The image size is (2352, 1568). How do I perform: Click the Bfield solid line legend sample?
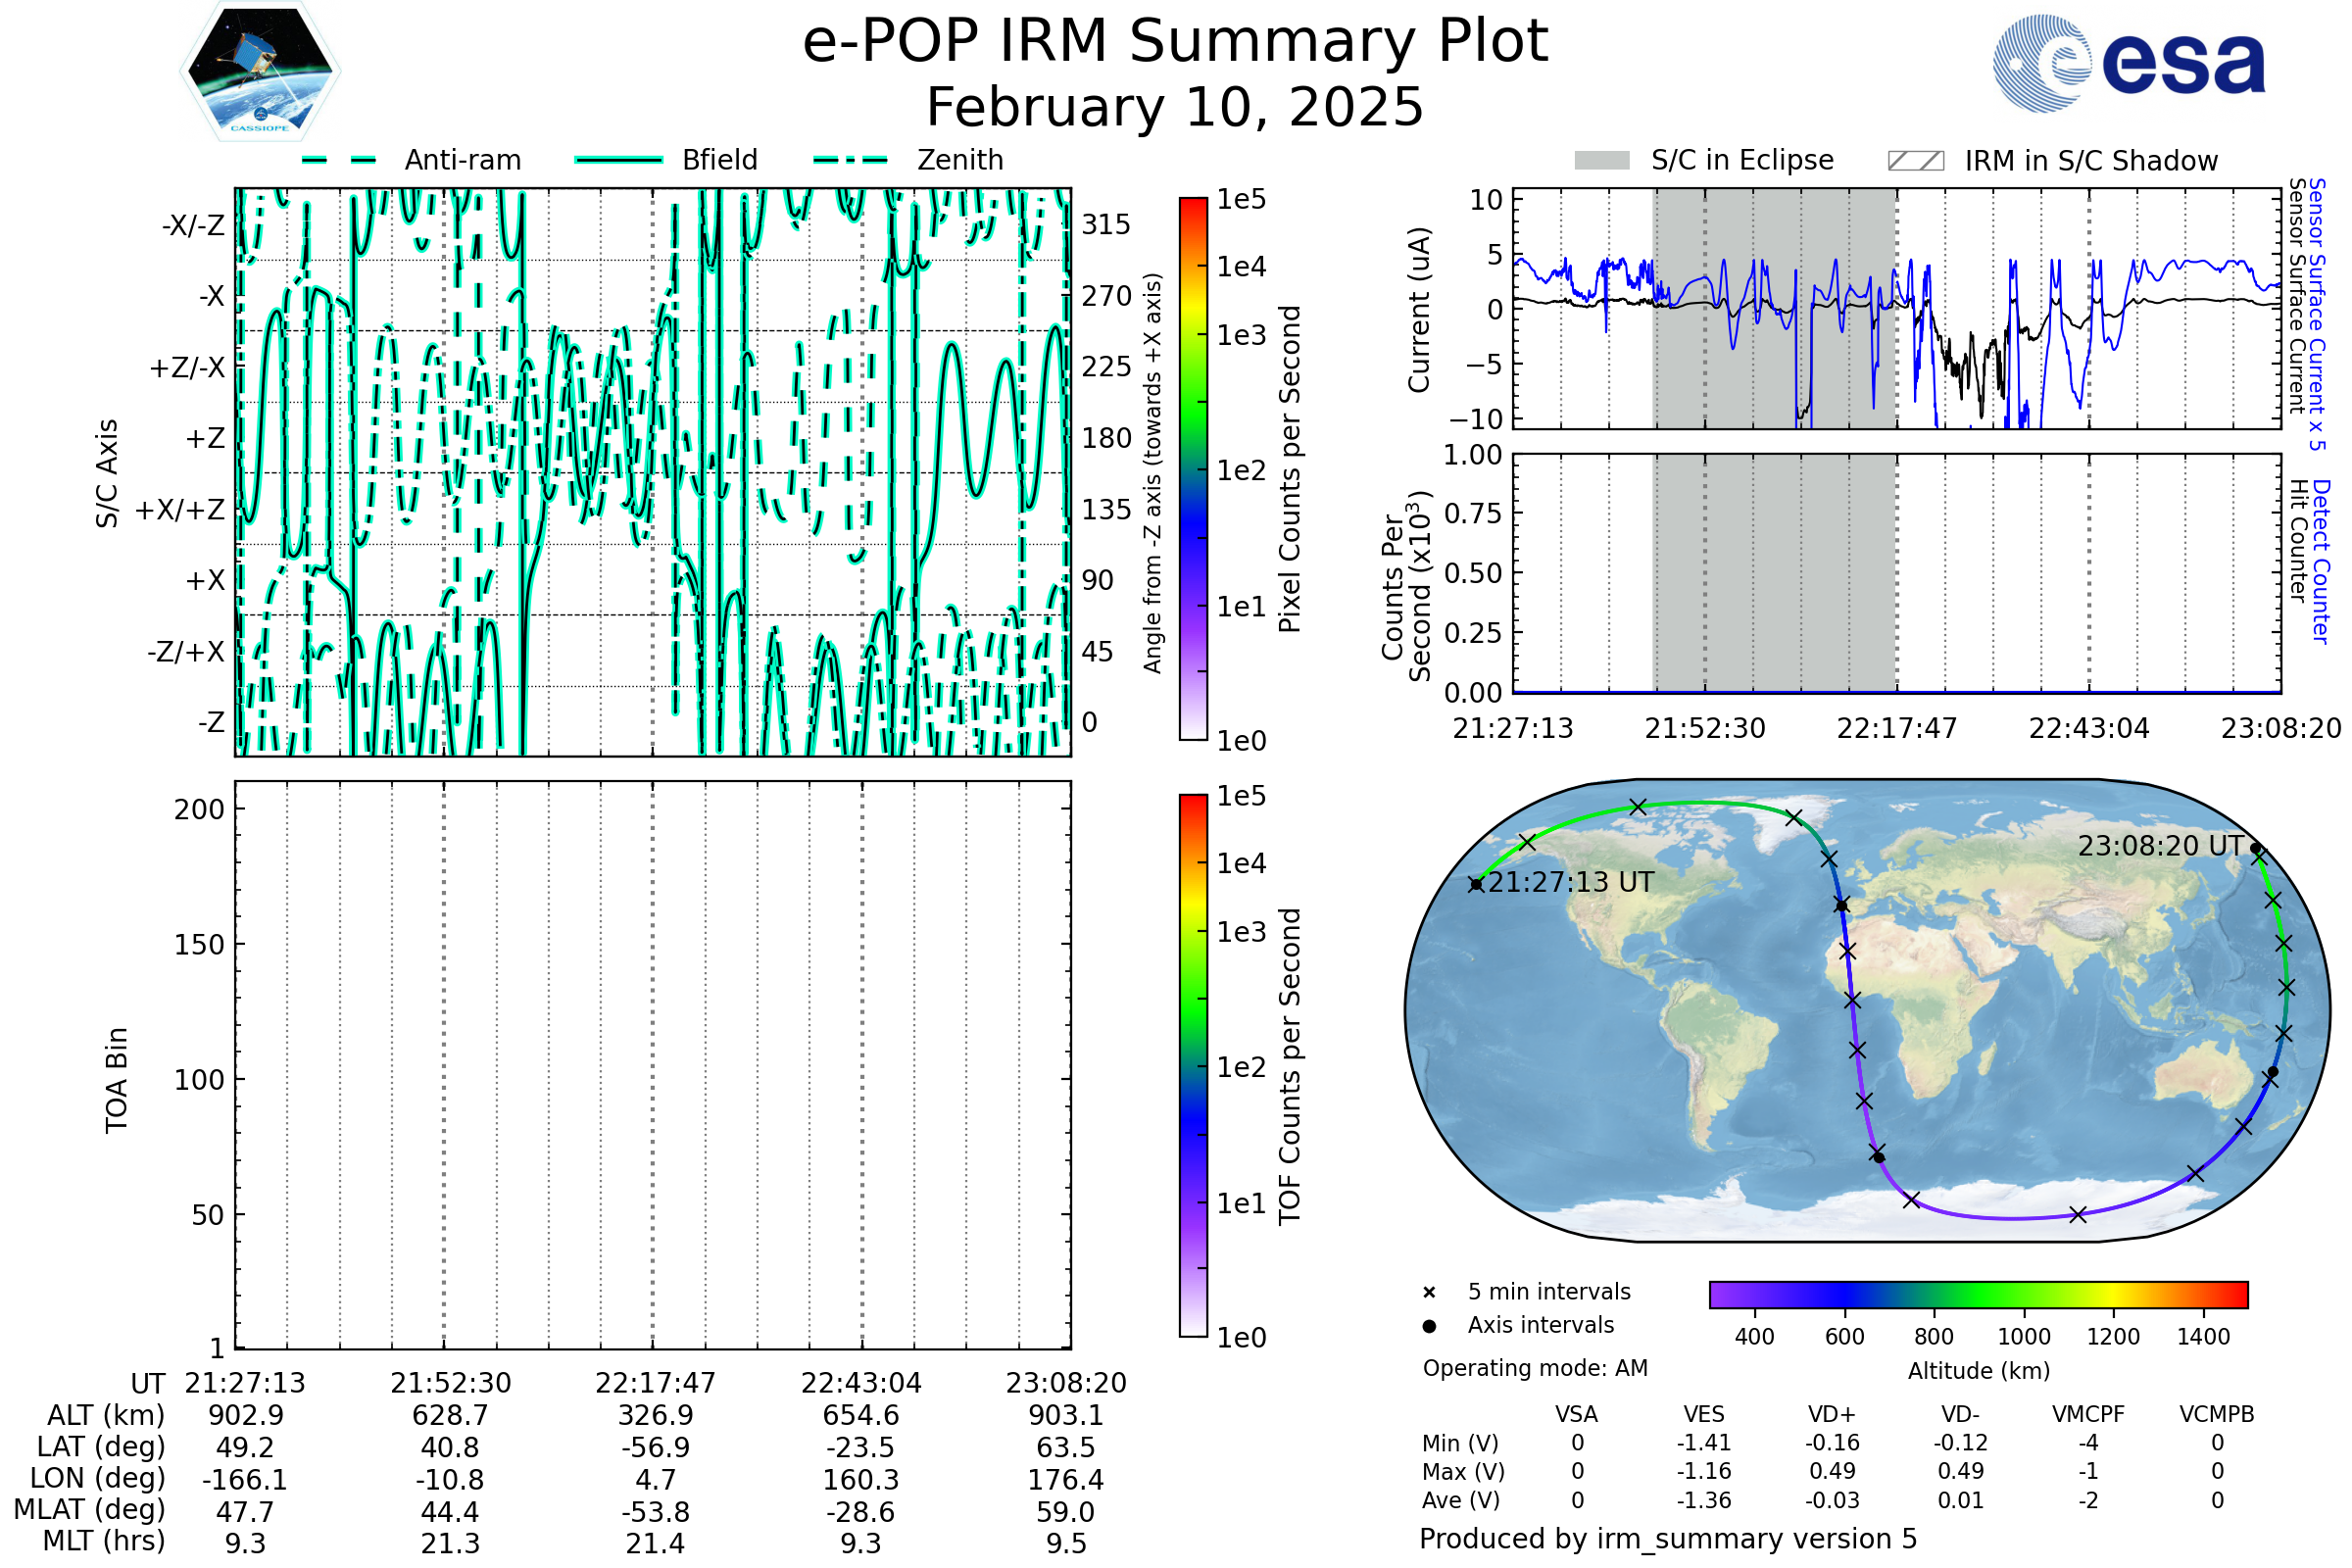(x=618, y=160)
